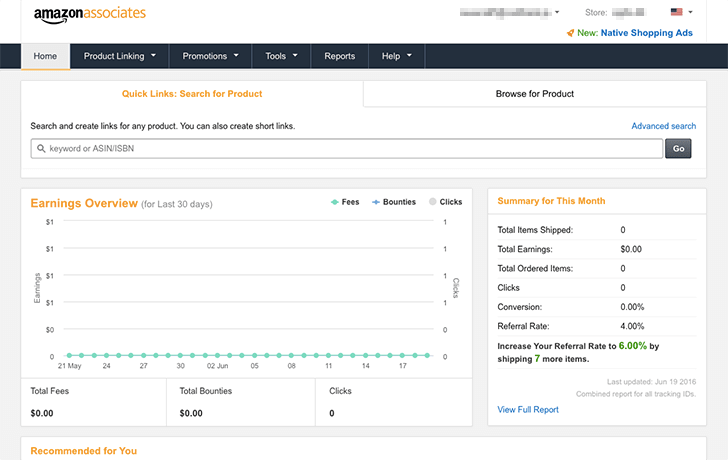
Task: Open the Tools dropdown menu
Action: (281, 56)
